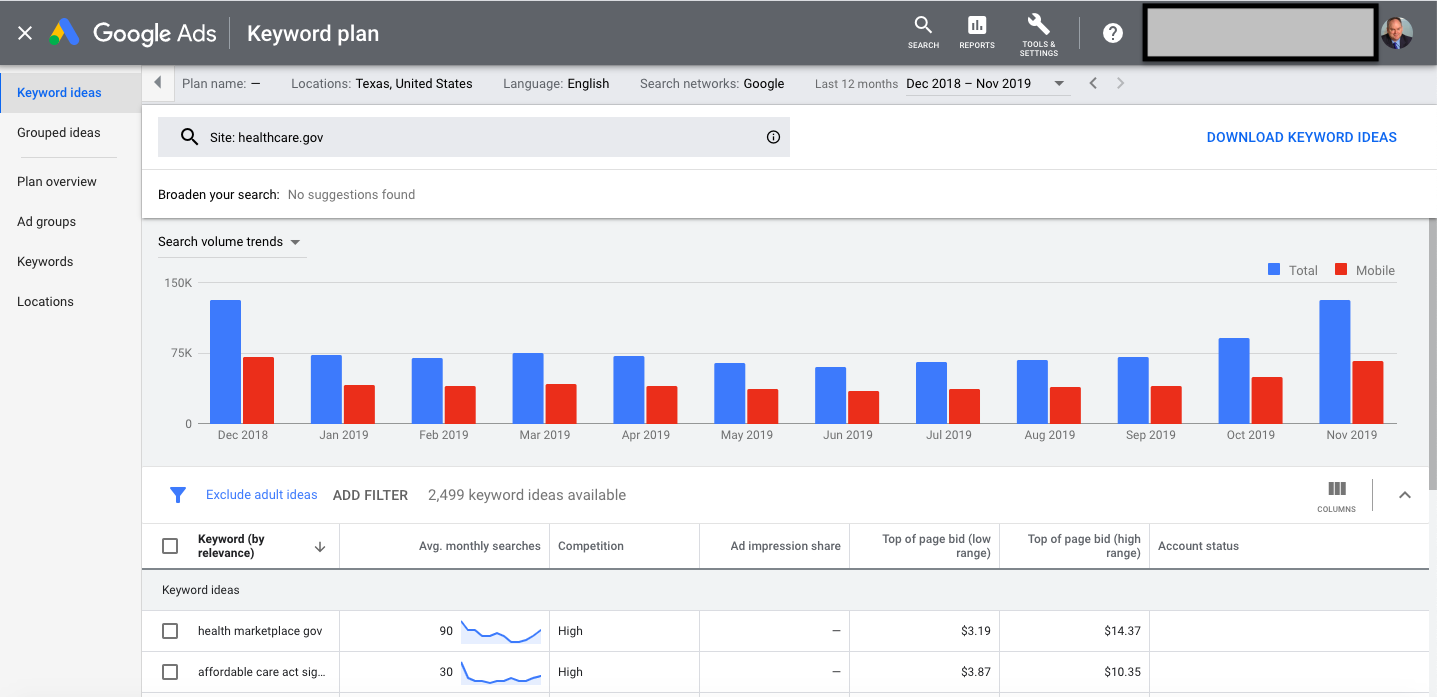Change the English language setting
The width and height of the screenshot is (1437, 697).
(588, 84)
